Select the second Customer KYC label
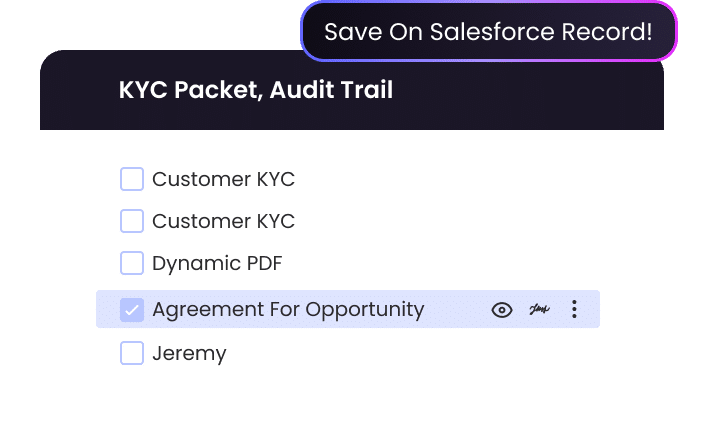Viewport: 704px width, 446px height. pyautogui.click(x=223, y=222)
